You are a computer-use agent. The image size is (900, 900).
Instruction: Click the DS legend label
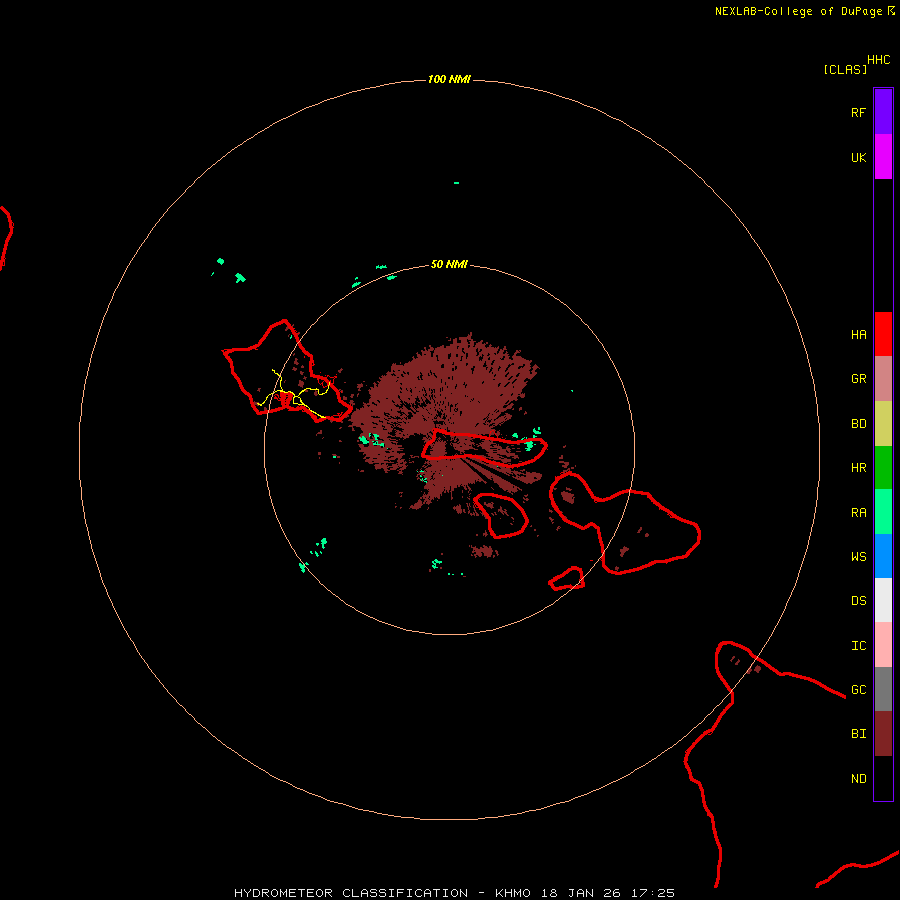[858, 601]
